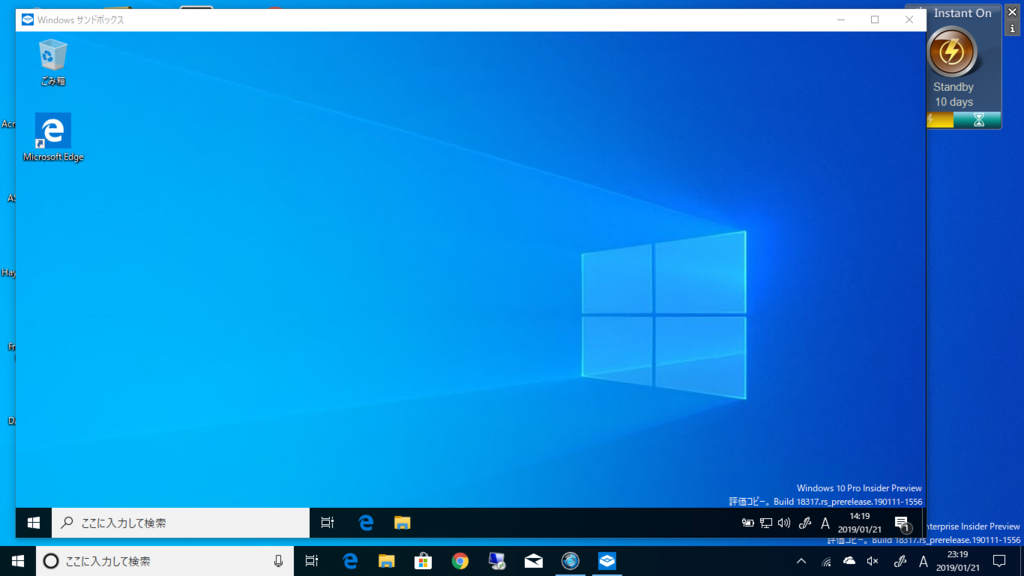Open File Explorer on the host taskbar
This screenshot has width=1024, height=576.
coord(387,561)
